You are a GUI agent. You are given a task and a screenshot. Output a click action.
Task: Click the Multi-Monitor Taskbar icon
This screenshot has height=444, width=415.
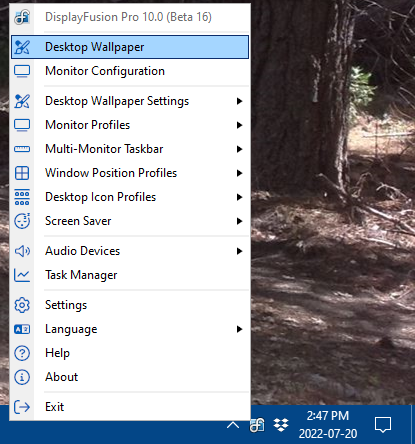(22, 149)
